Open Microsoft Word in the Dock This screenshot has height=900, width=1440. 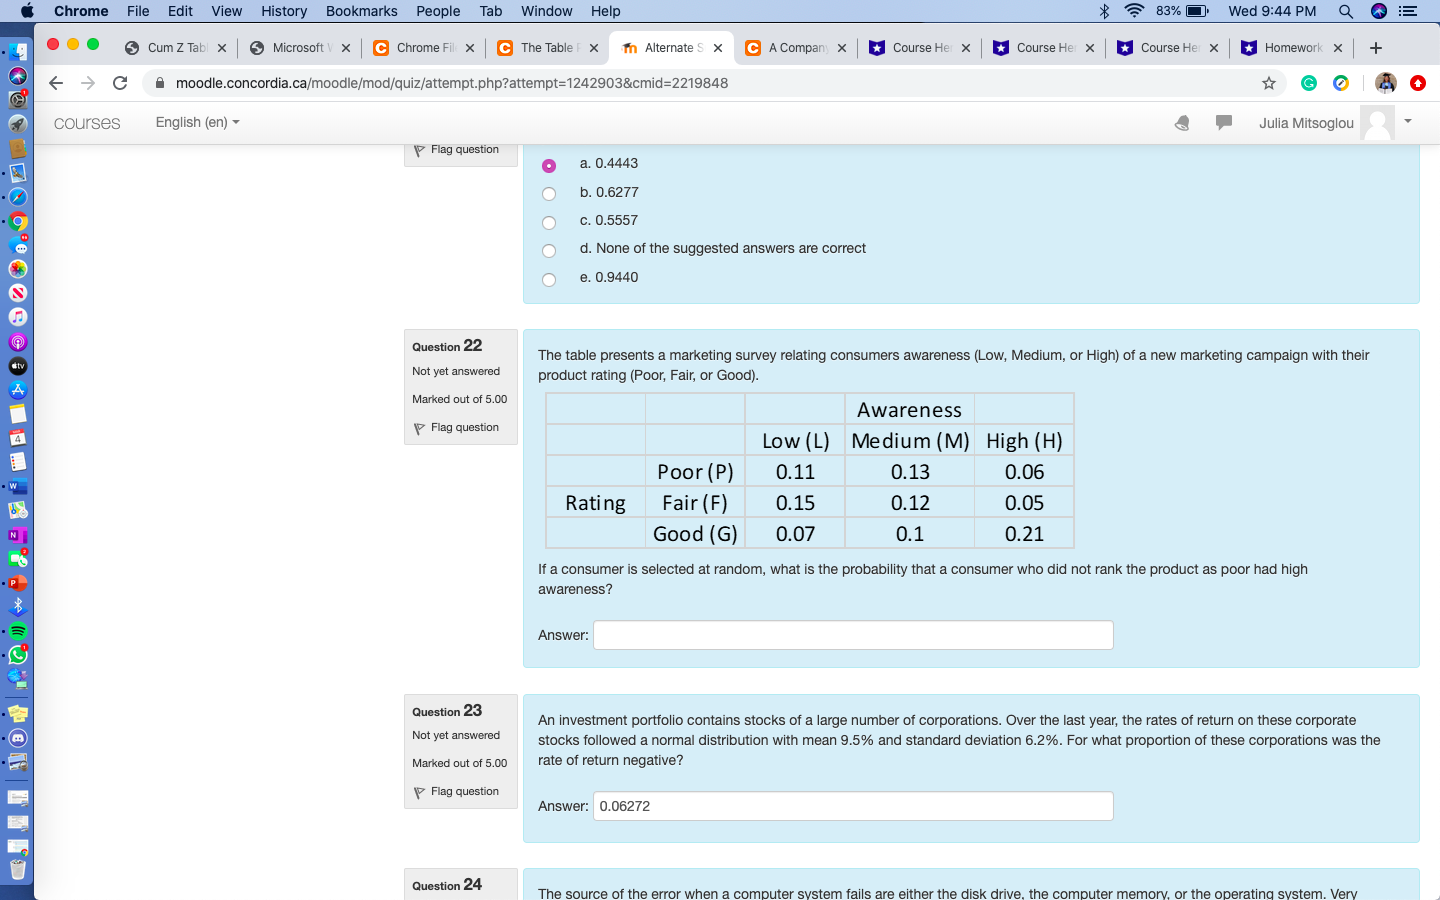point(18,487)
